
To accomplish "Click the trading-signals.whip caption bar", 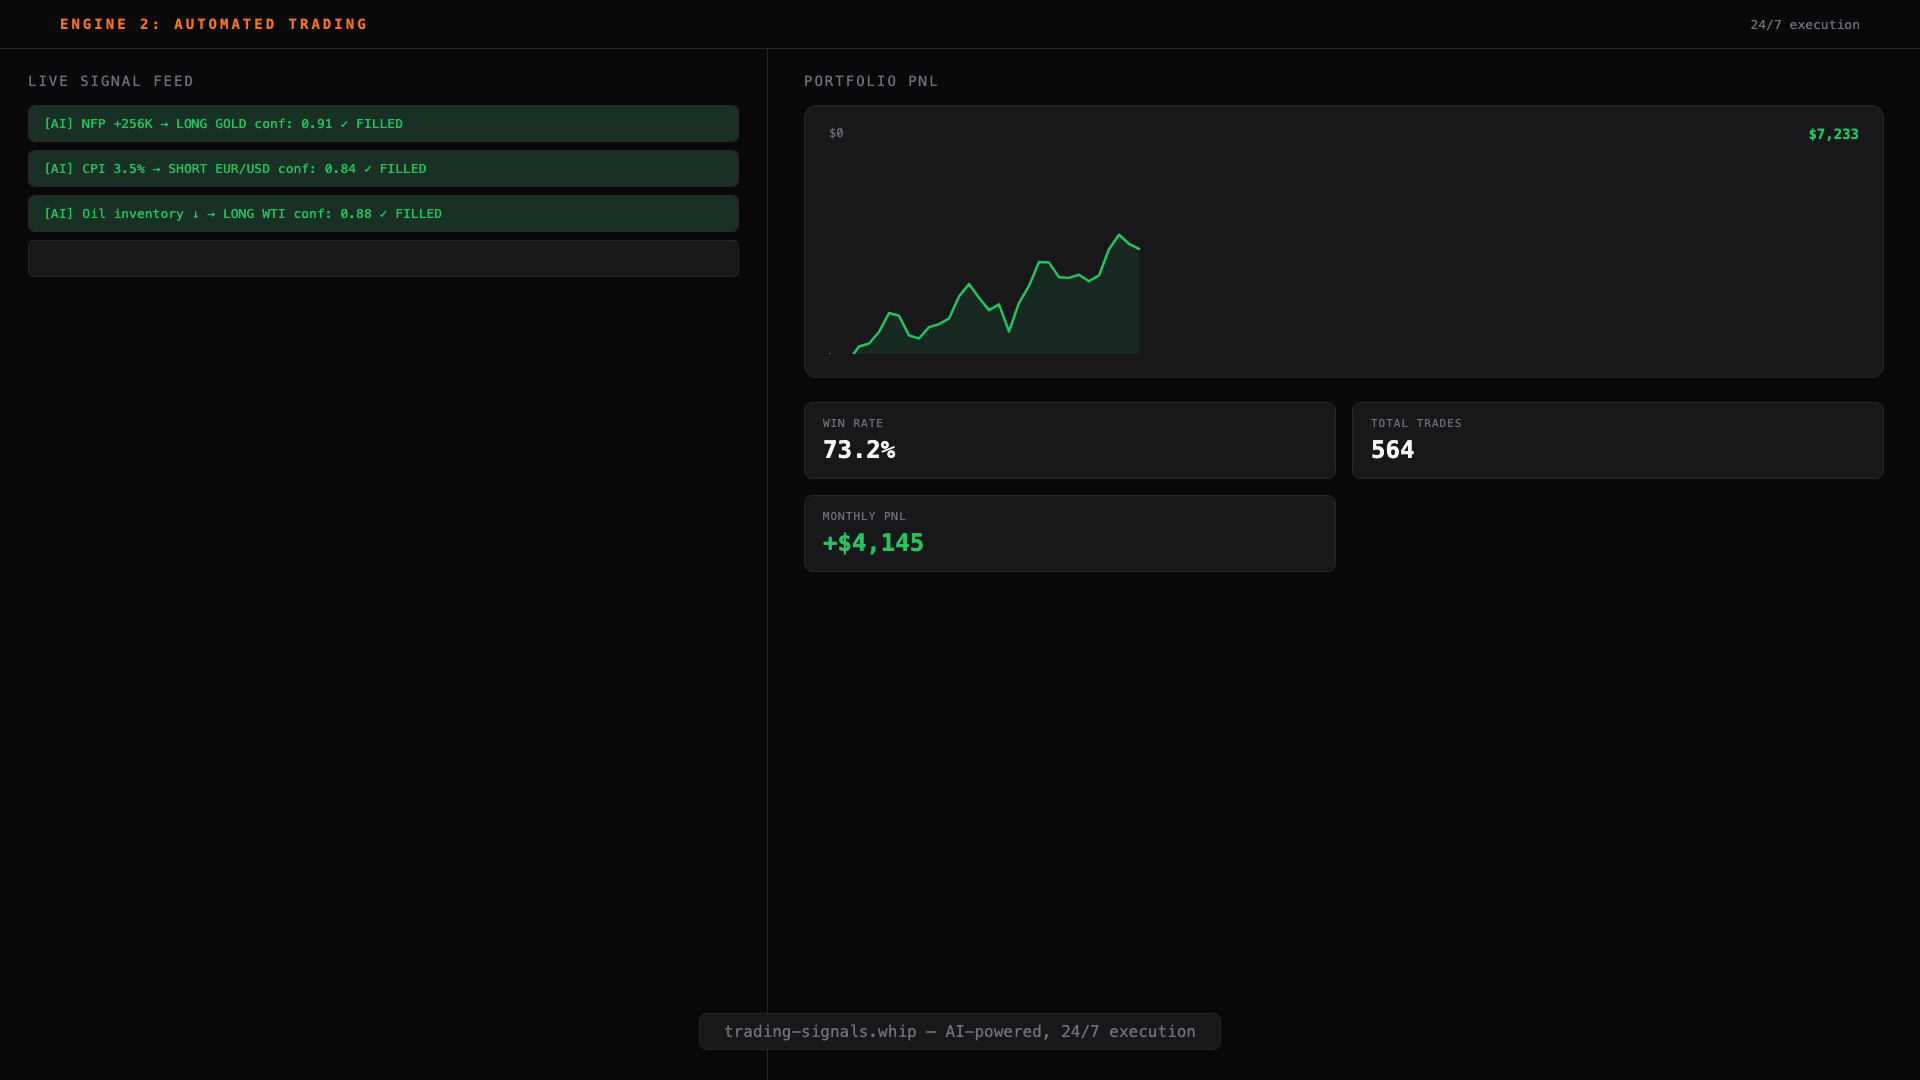I will pyautogui.click(x=959, y=1031).
